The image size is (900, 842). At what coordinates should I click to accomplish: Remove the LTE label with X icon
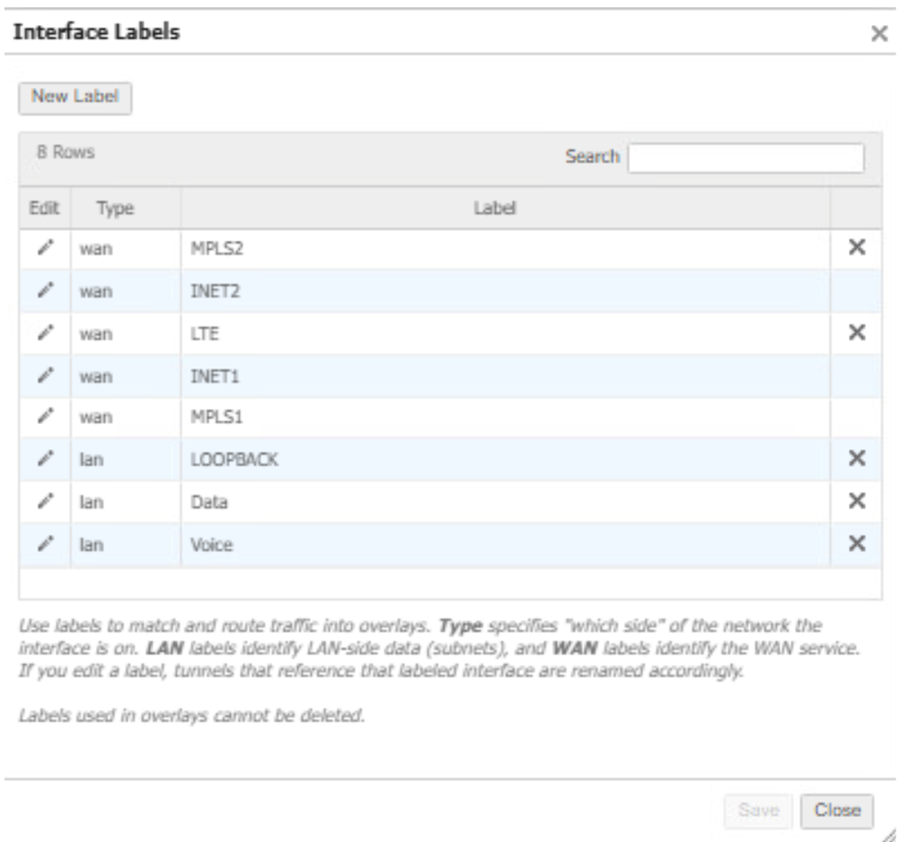[x=856, y=333]
